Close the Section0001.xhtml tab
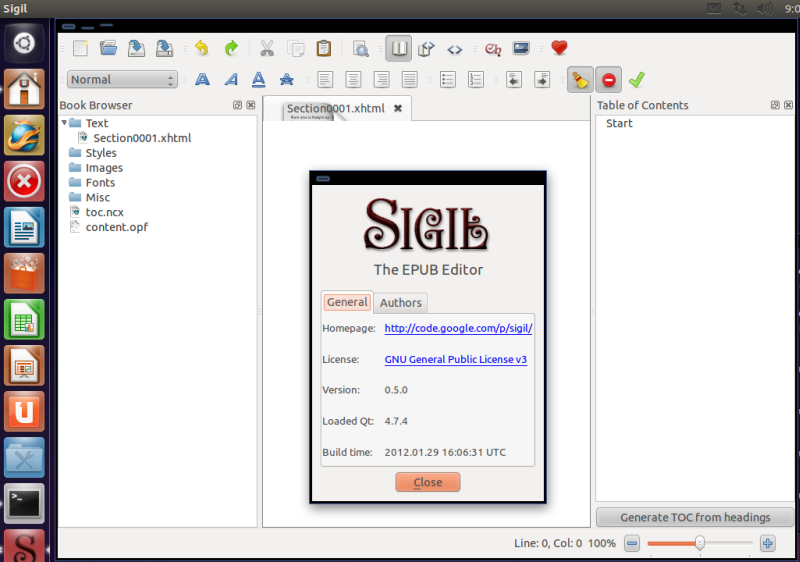Image resolution: width=800 pixels, height=562 pixels. click(x=398, y=108)
